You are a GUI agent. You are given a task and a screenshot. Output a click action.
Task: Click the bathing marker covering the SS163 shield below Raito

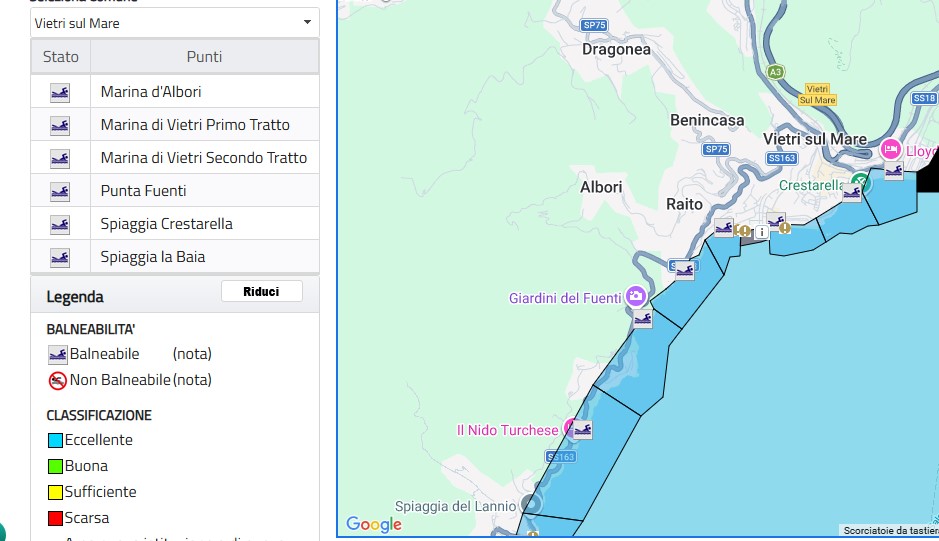[x=684, y=270]
